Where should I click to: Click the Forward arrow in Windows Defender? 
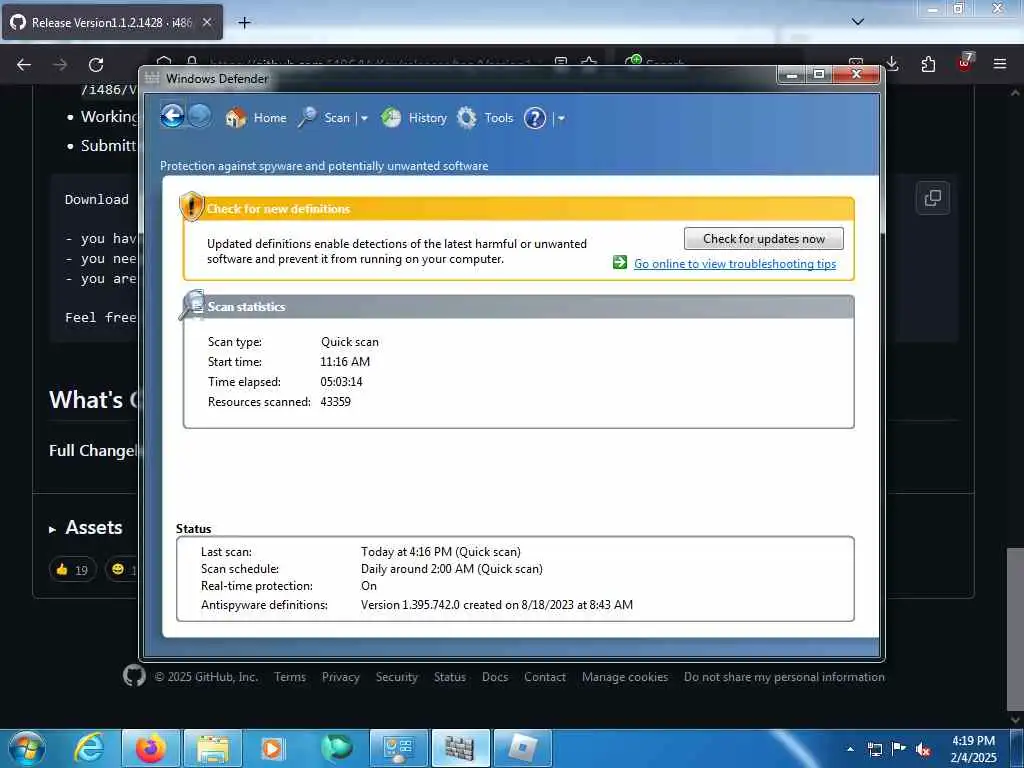199,117
